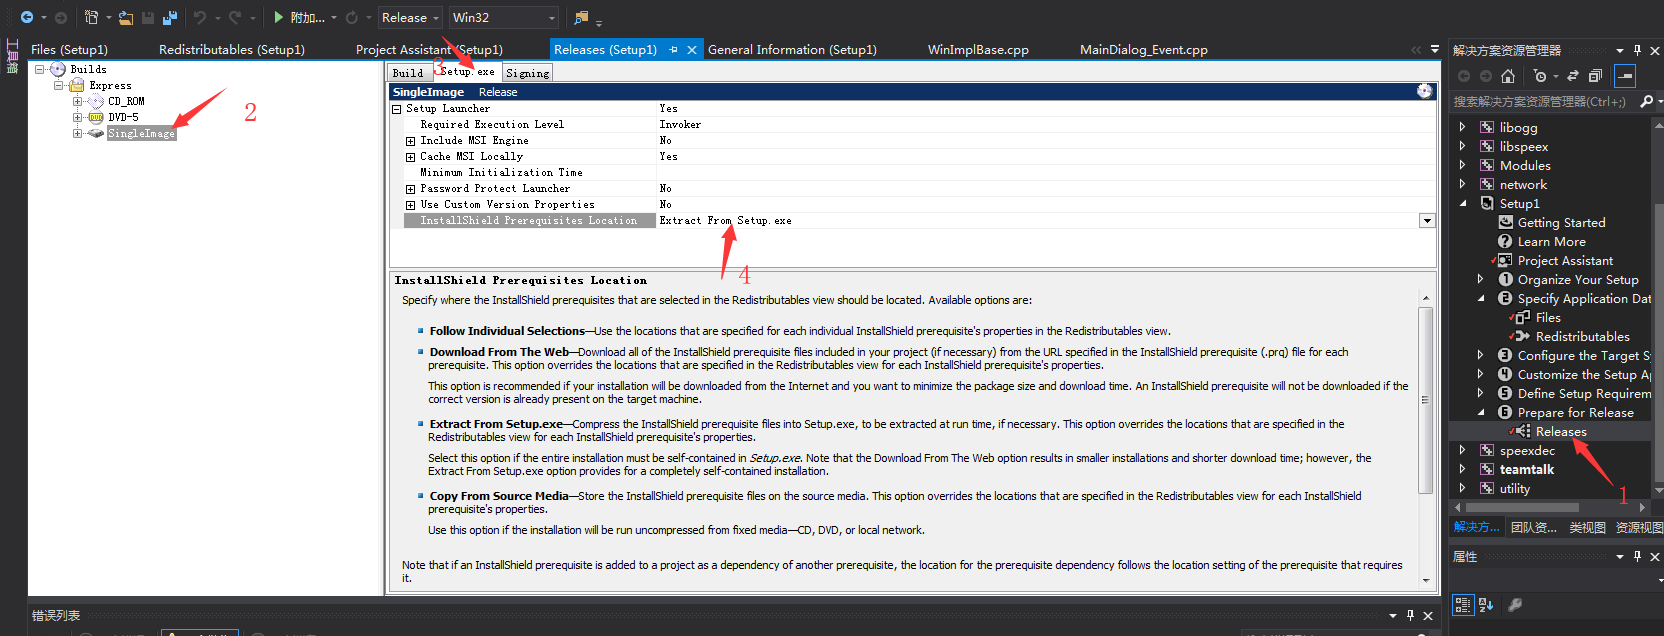This screenshot has height=636, width=1664.
Task: Click the description pane vertical scrollbar
Action: click(x=1425, y=400)
